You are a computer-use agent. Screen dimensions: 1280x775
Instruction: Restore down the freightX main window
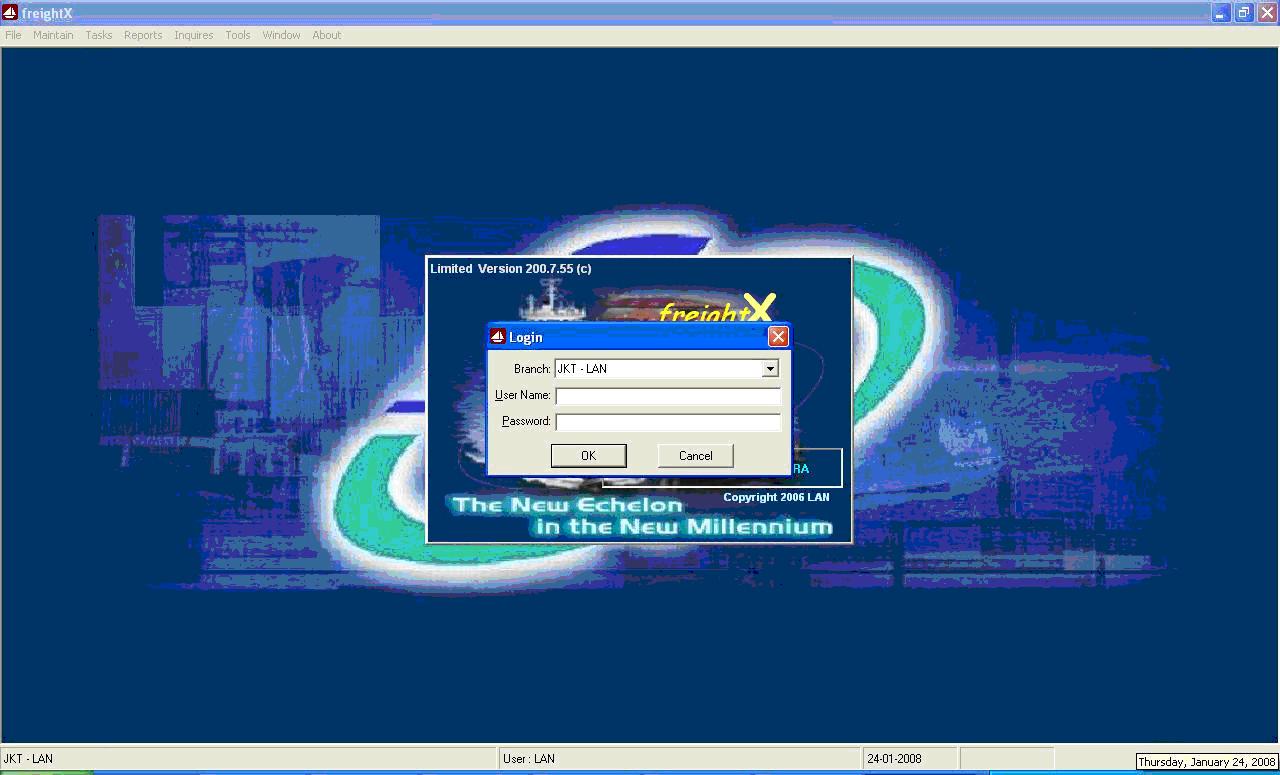pos(1244,13)
